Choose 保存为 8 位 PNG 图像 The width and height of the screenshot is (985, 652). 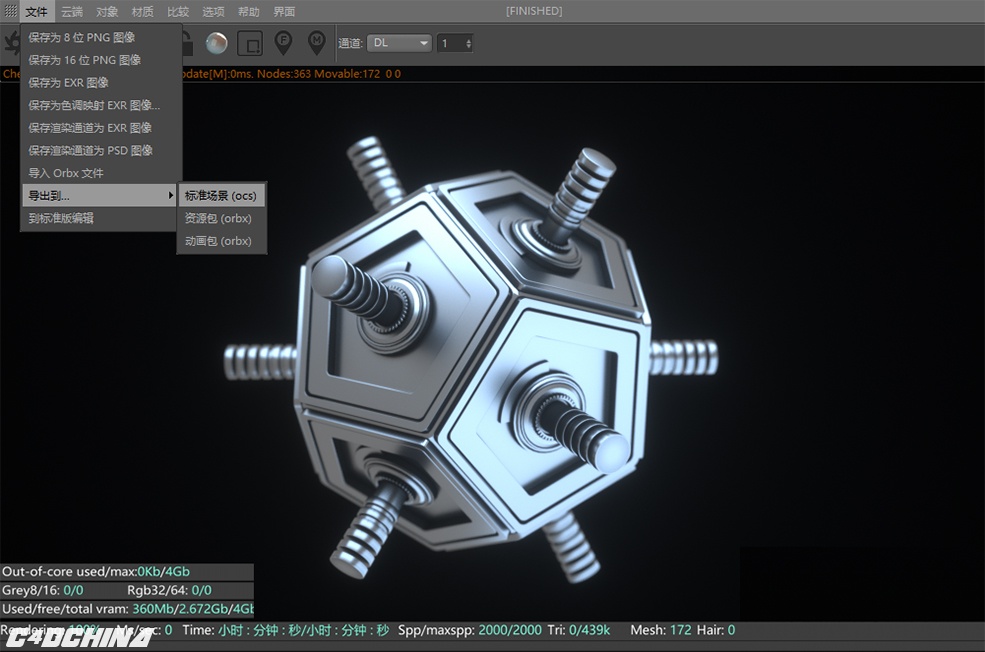tap(101, 38)
